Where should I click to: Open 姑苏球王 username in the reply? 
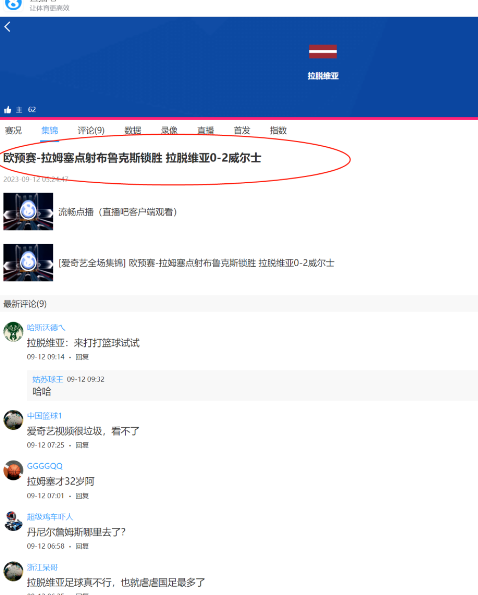coord(48,379)
